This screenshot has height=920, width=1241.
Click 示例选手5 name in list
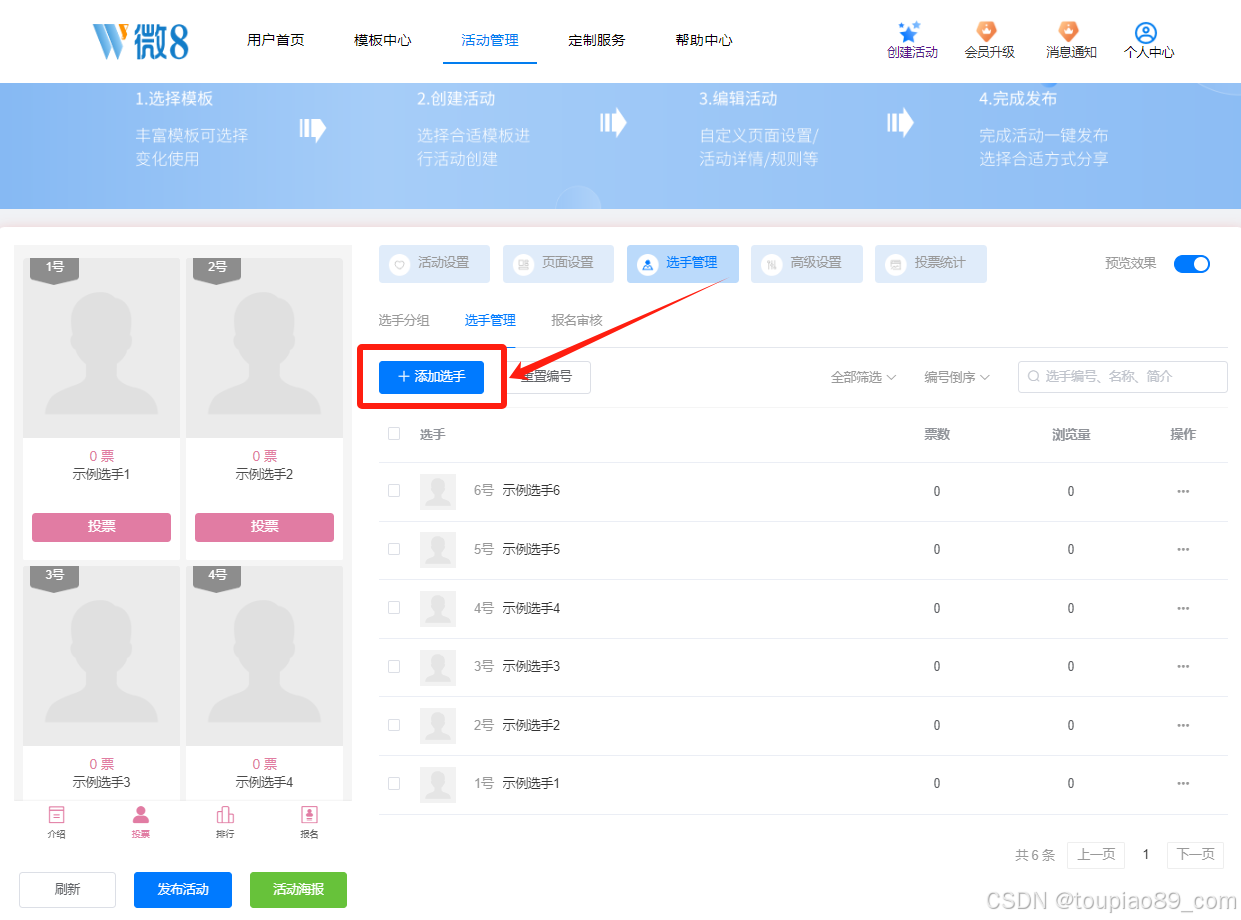click(531, 550)
